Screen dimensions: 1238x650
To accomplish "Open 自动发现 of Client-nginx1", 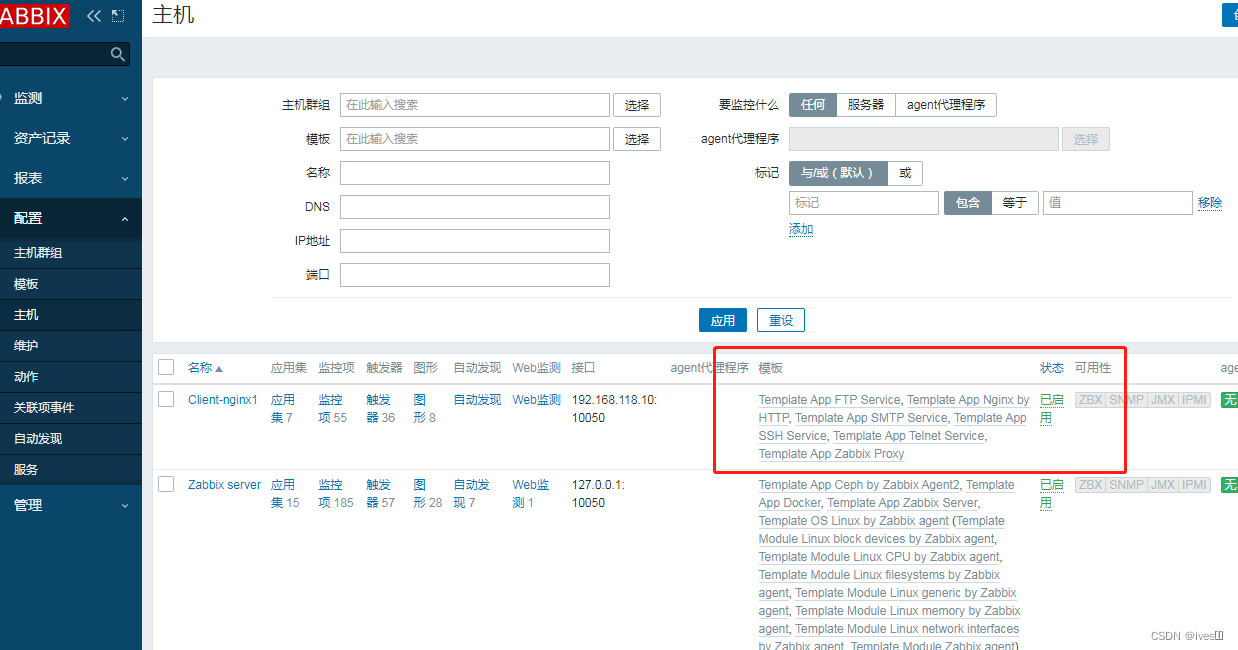I will [478, 400].
